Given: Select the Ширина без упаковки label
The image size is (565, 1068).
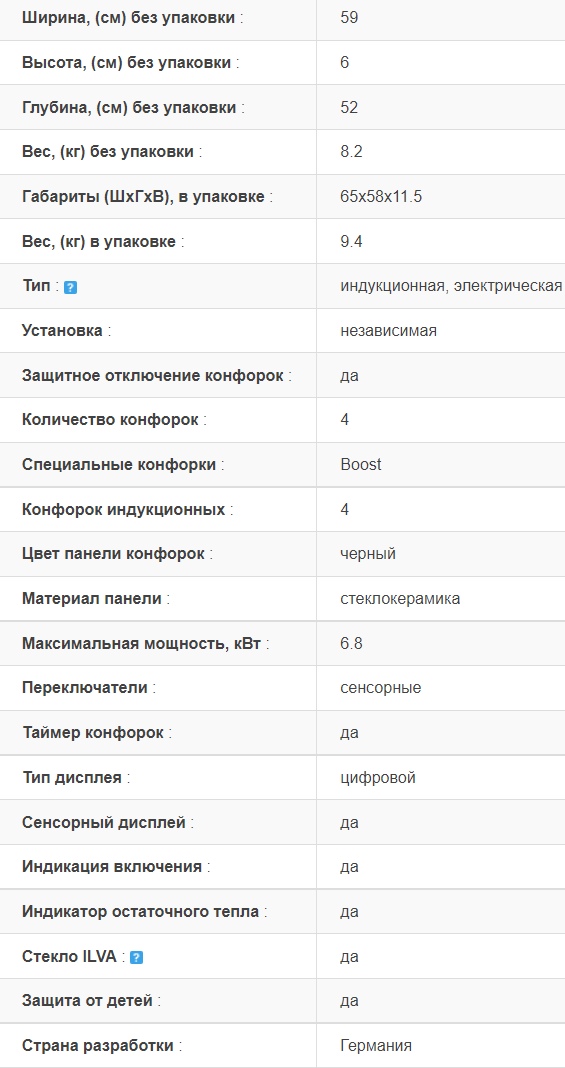Looking at the screenshot, I should (x=133, y=18).
